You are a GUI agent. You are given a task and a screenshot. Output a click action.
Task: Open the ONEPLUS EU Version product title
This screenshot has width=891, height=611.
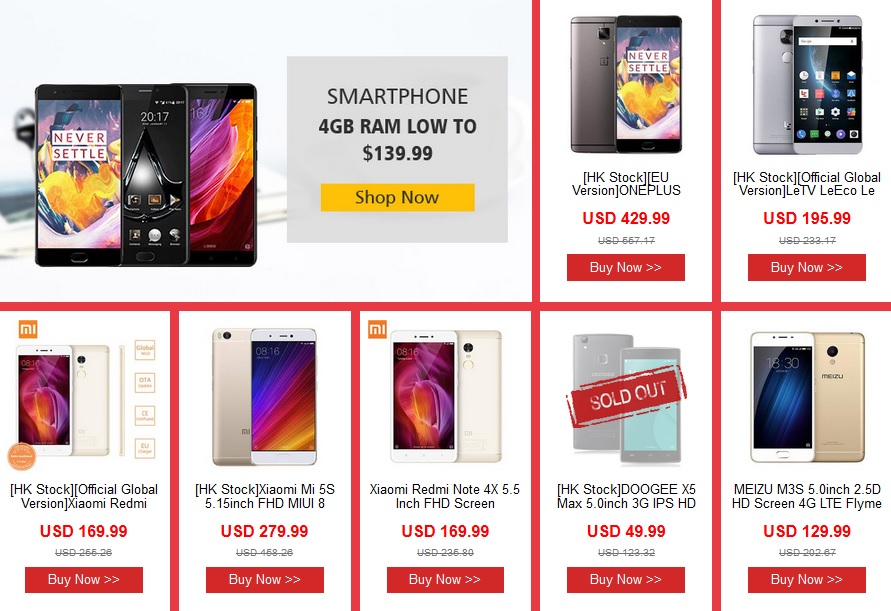626,184
